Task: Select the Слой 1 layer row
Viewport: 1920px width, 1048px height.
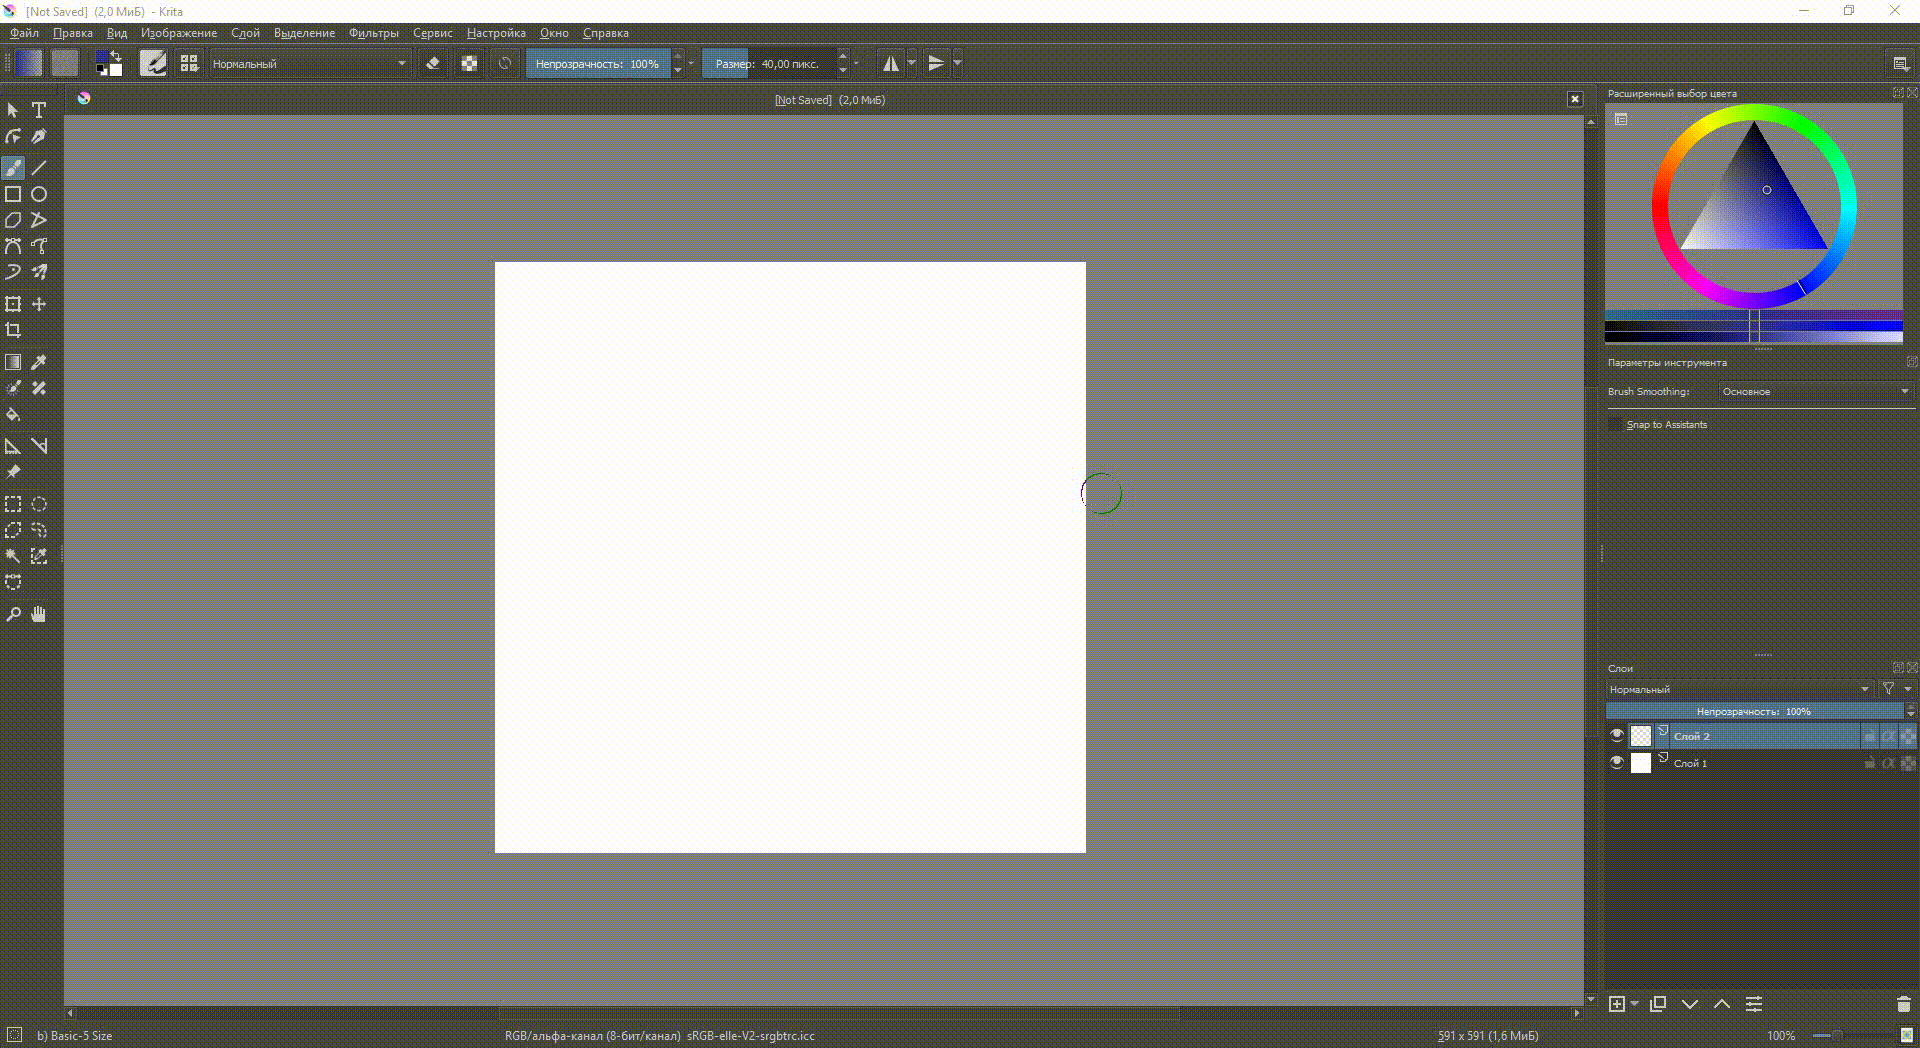Action: point(1760,763)
